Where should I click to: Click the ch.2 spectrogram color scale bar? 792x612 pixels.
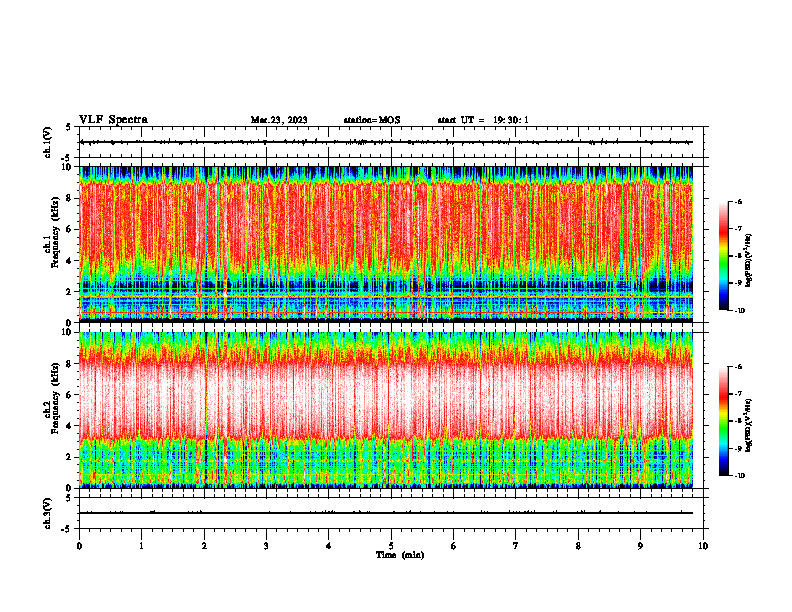723,421
